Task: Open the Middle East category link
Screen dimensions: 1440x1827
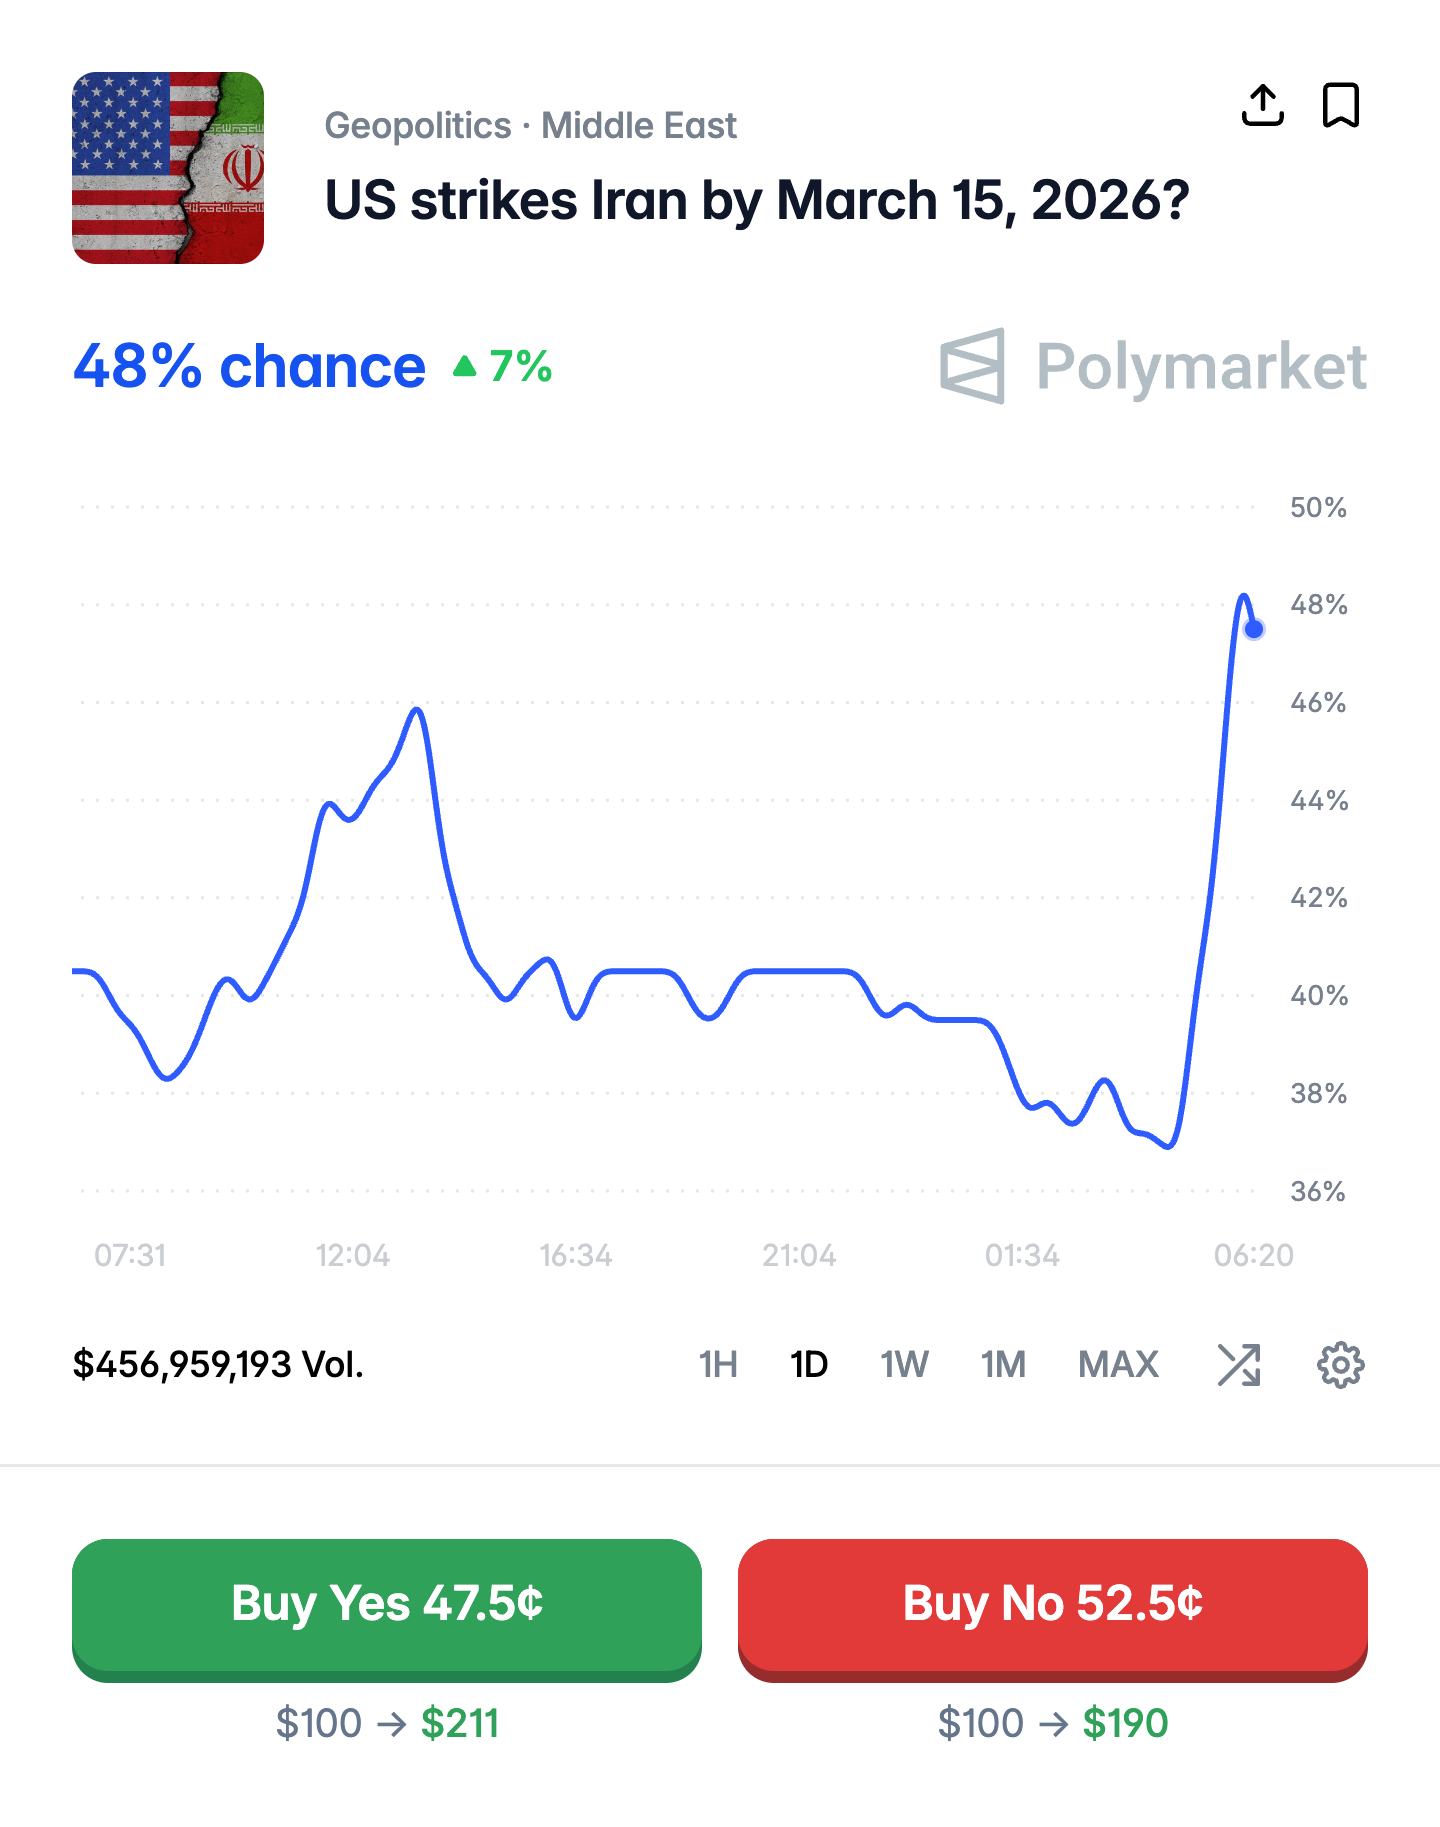Action: (x=639, y=126)
